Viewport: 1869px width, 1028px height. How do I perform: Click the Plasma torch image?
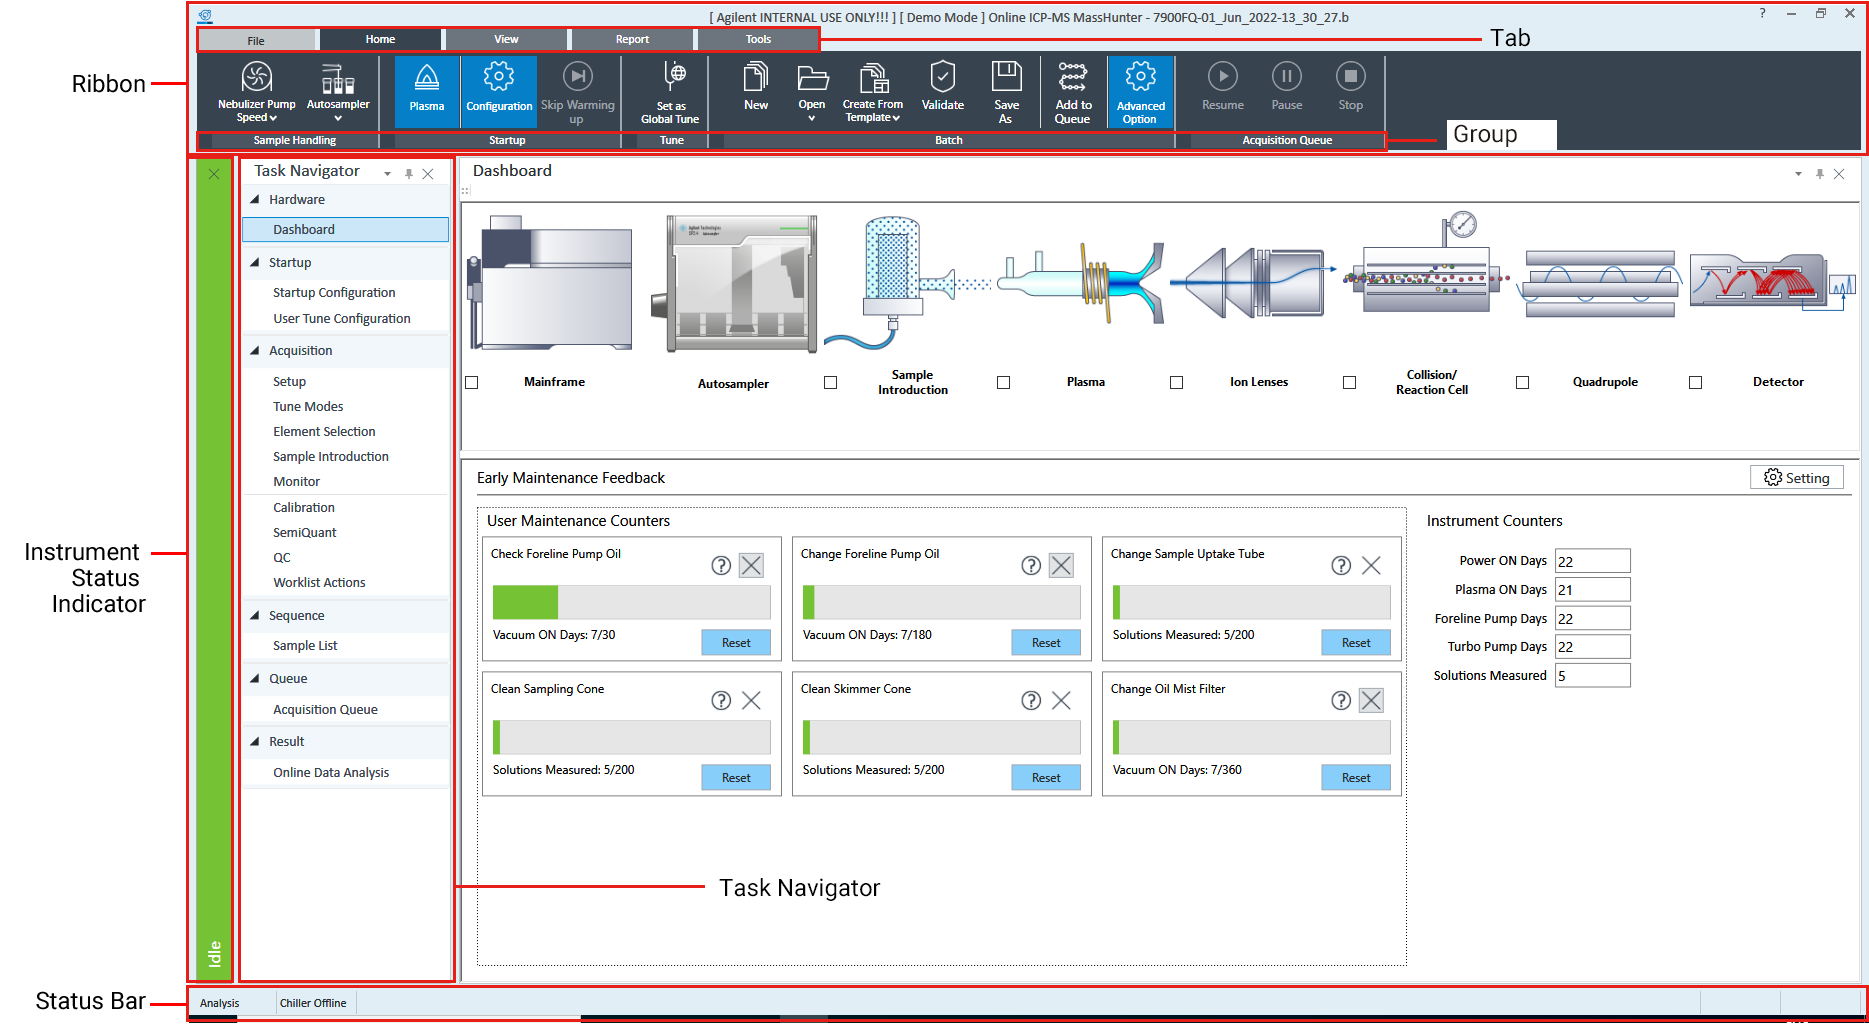click(x=1082, y=283)
